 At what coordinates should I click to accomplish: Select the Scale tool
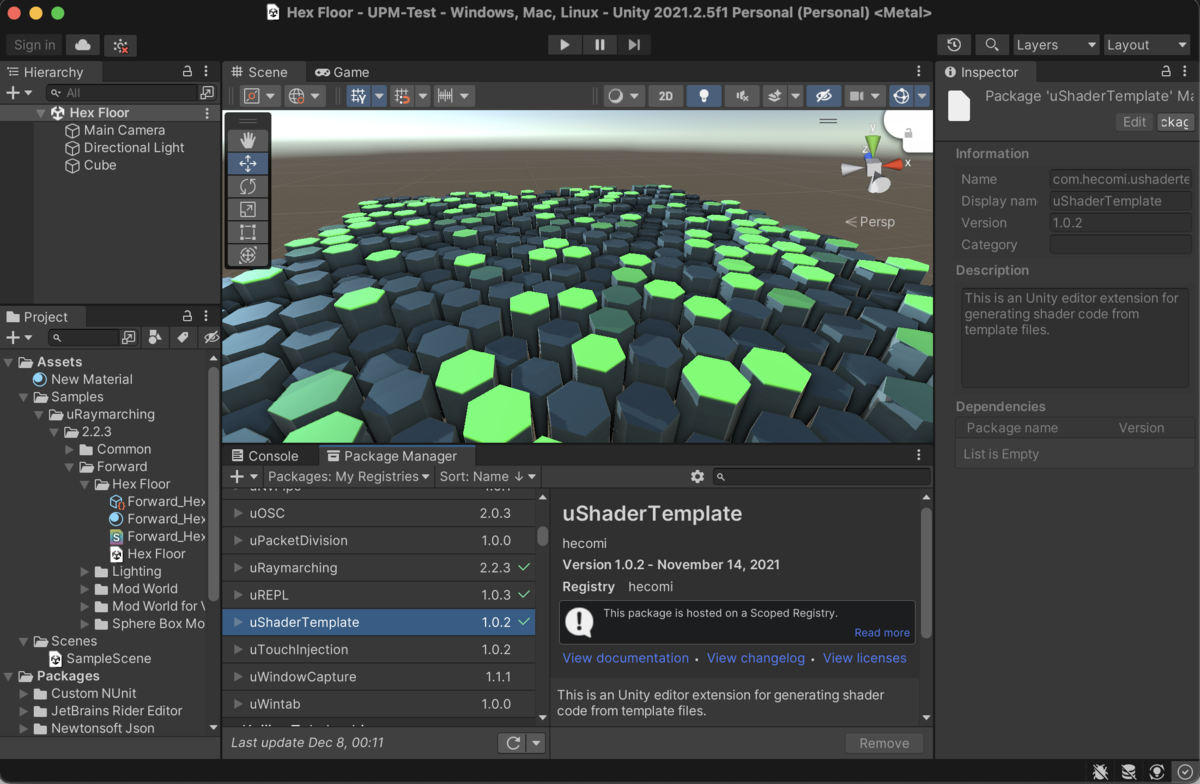(x=248, y=210)
